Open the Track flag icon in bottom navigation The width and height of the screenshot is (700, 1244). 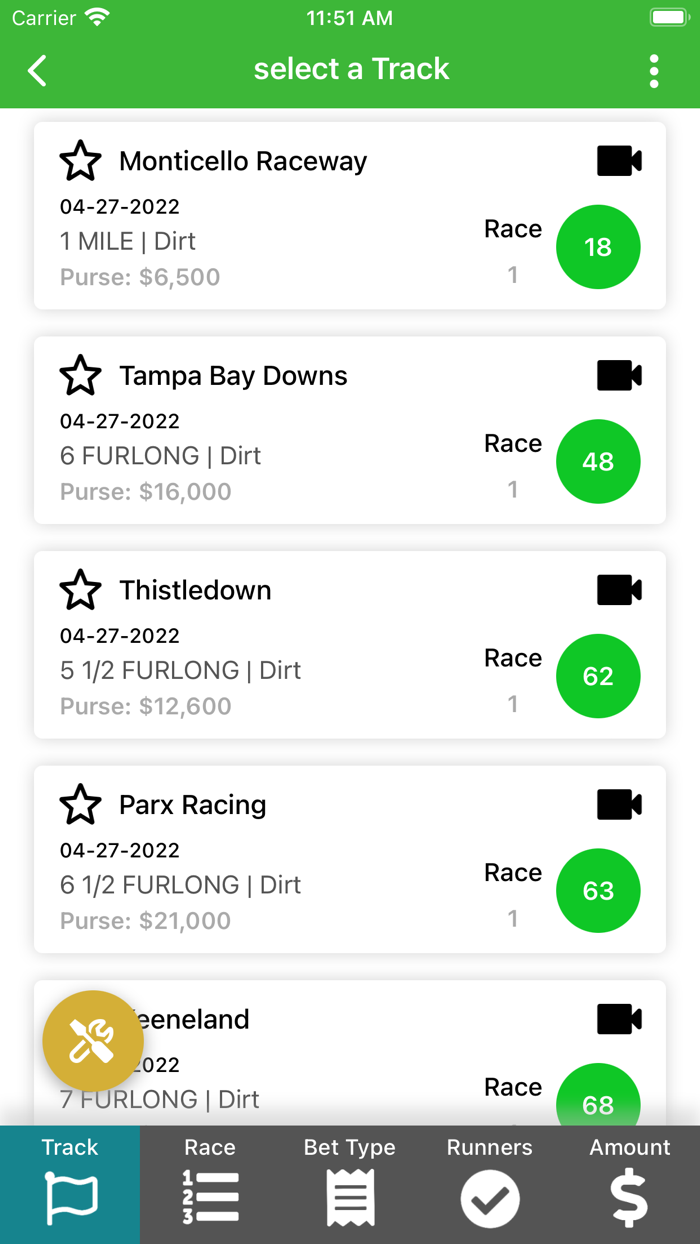click(x=70, y=1197)
